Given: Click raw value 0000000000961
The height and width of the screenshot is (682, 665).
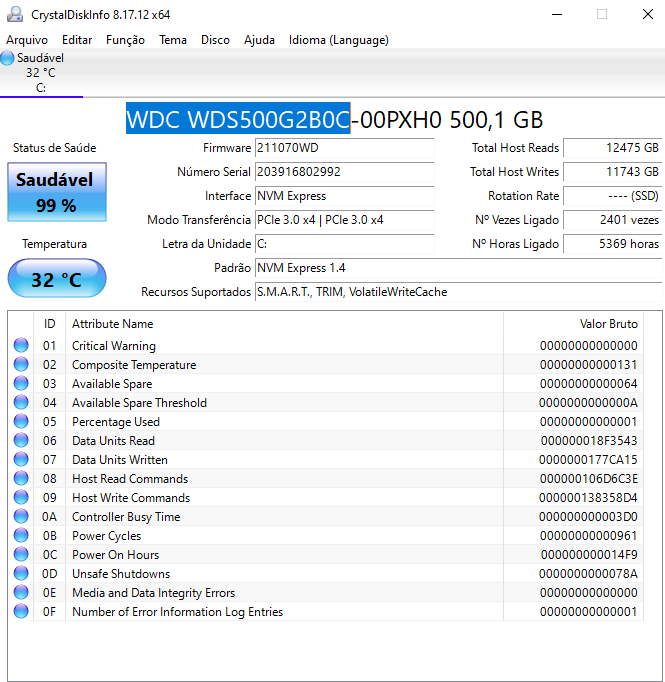Looking at the screenshot, I should [589, 536].
